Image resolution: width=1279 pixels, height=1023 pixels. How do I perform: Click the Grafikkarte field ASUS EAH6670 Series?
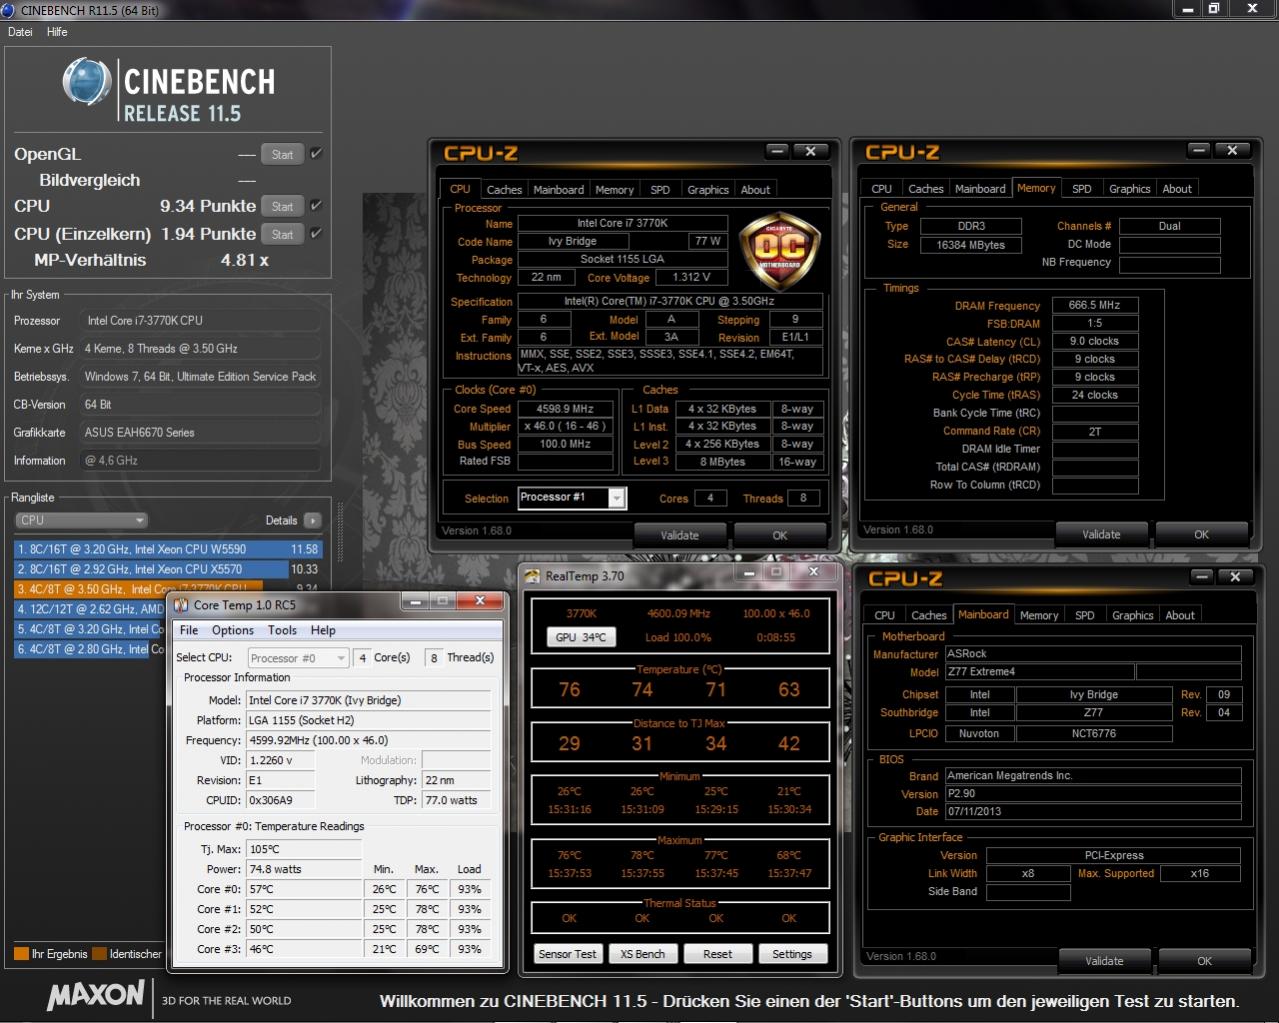(200, 433)
